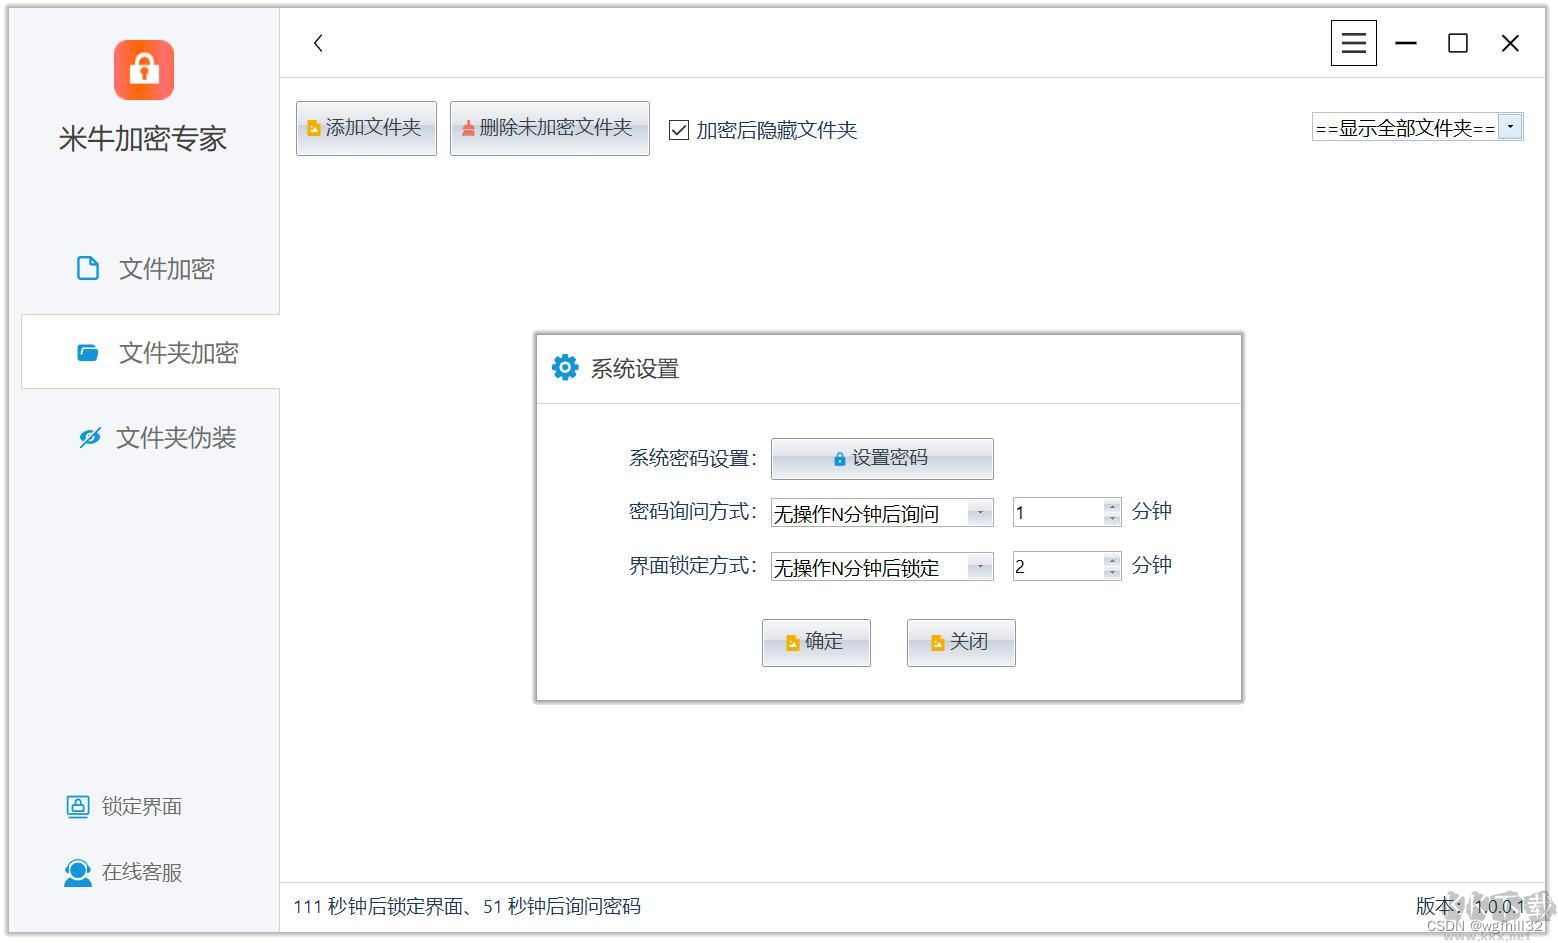Click the back arrow at top left

point(317,43)
